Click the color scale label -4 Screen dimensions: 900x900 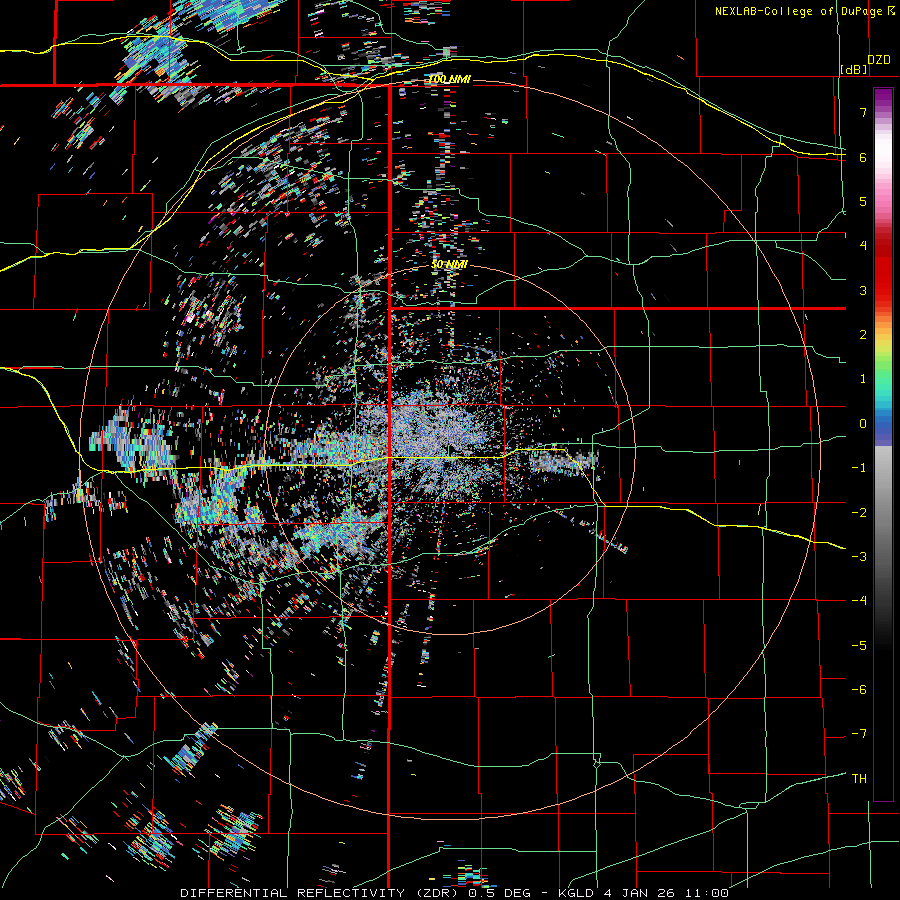pos(859,601)
